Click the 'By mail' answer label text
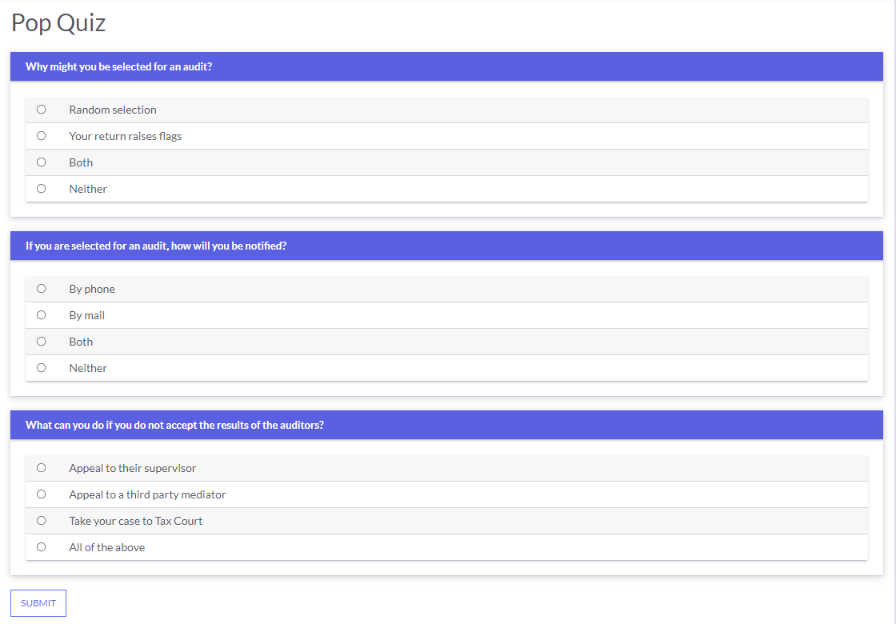 87,315
